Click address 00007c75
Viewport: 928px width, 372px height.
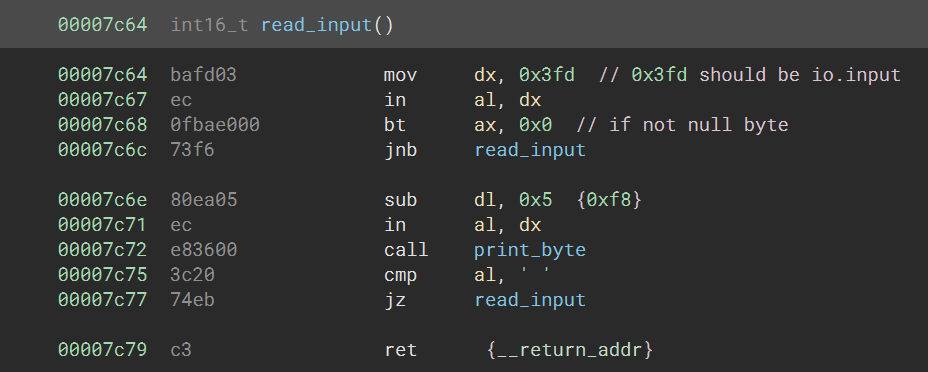[102, 274]
